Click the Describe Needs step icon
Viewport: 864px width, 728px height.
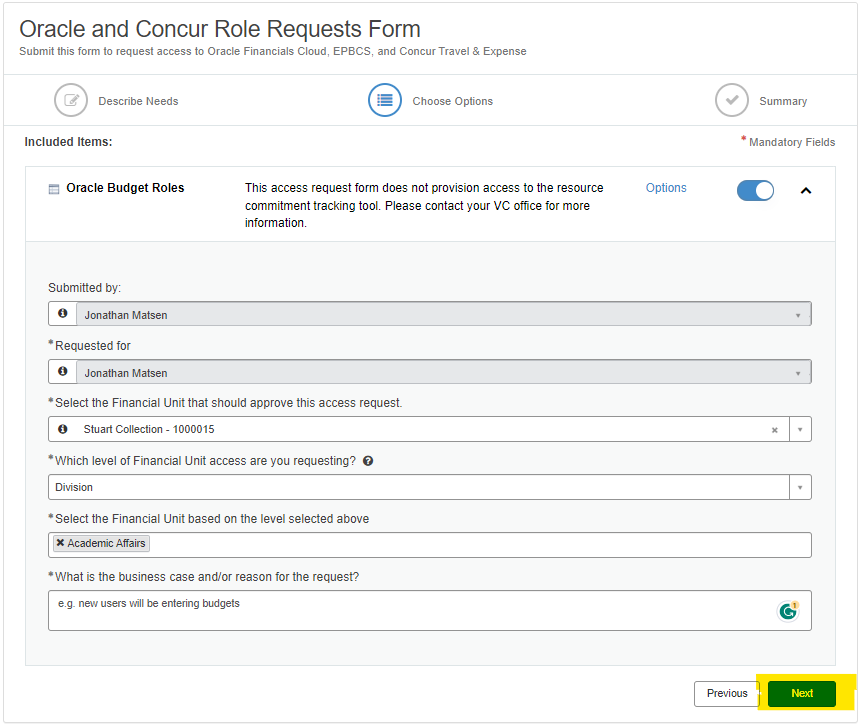click(x=71, y=101)
